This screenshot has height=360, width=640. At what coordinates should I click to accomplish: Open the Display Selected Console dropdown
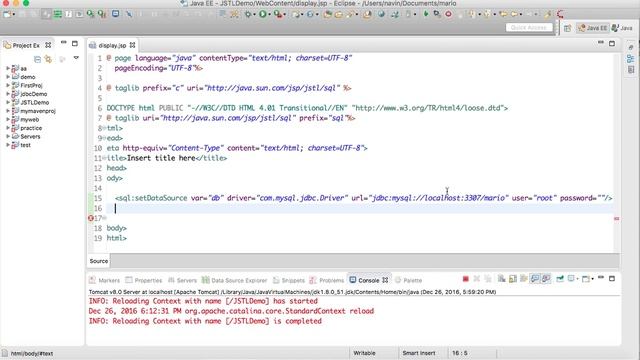[x=578, y=279]
